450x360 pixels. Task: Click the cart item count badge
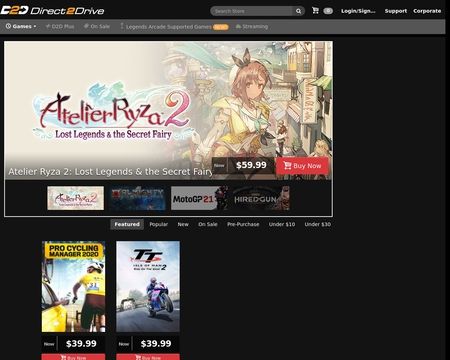tap(328, 11)
